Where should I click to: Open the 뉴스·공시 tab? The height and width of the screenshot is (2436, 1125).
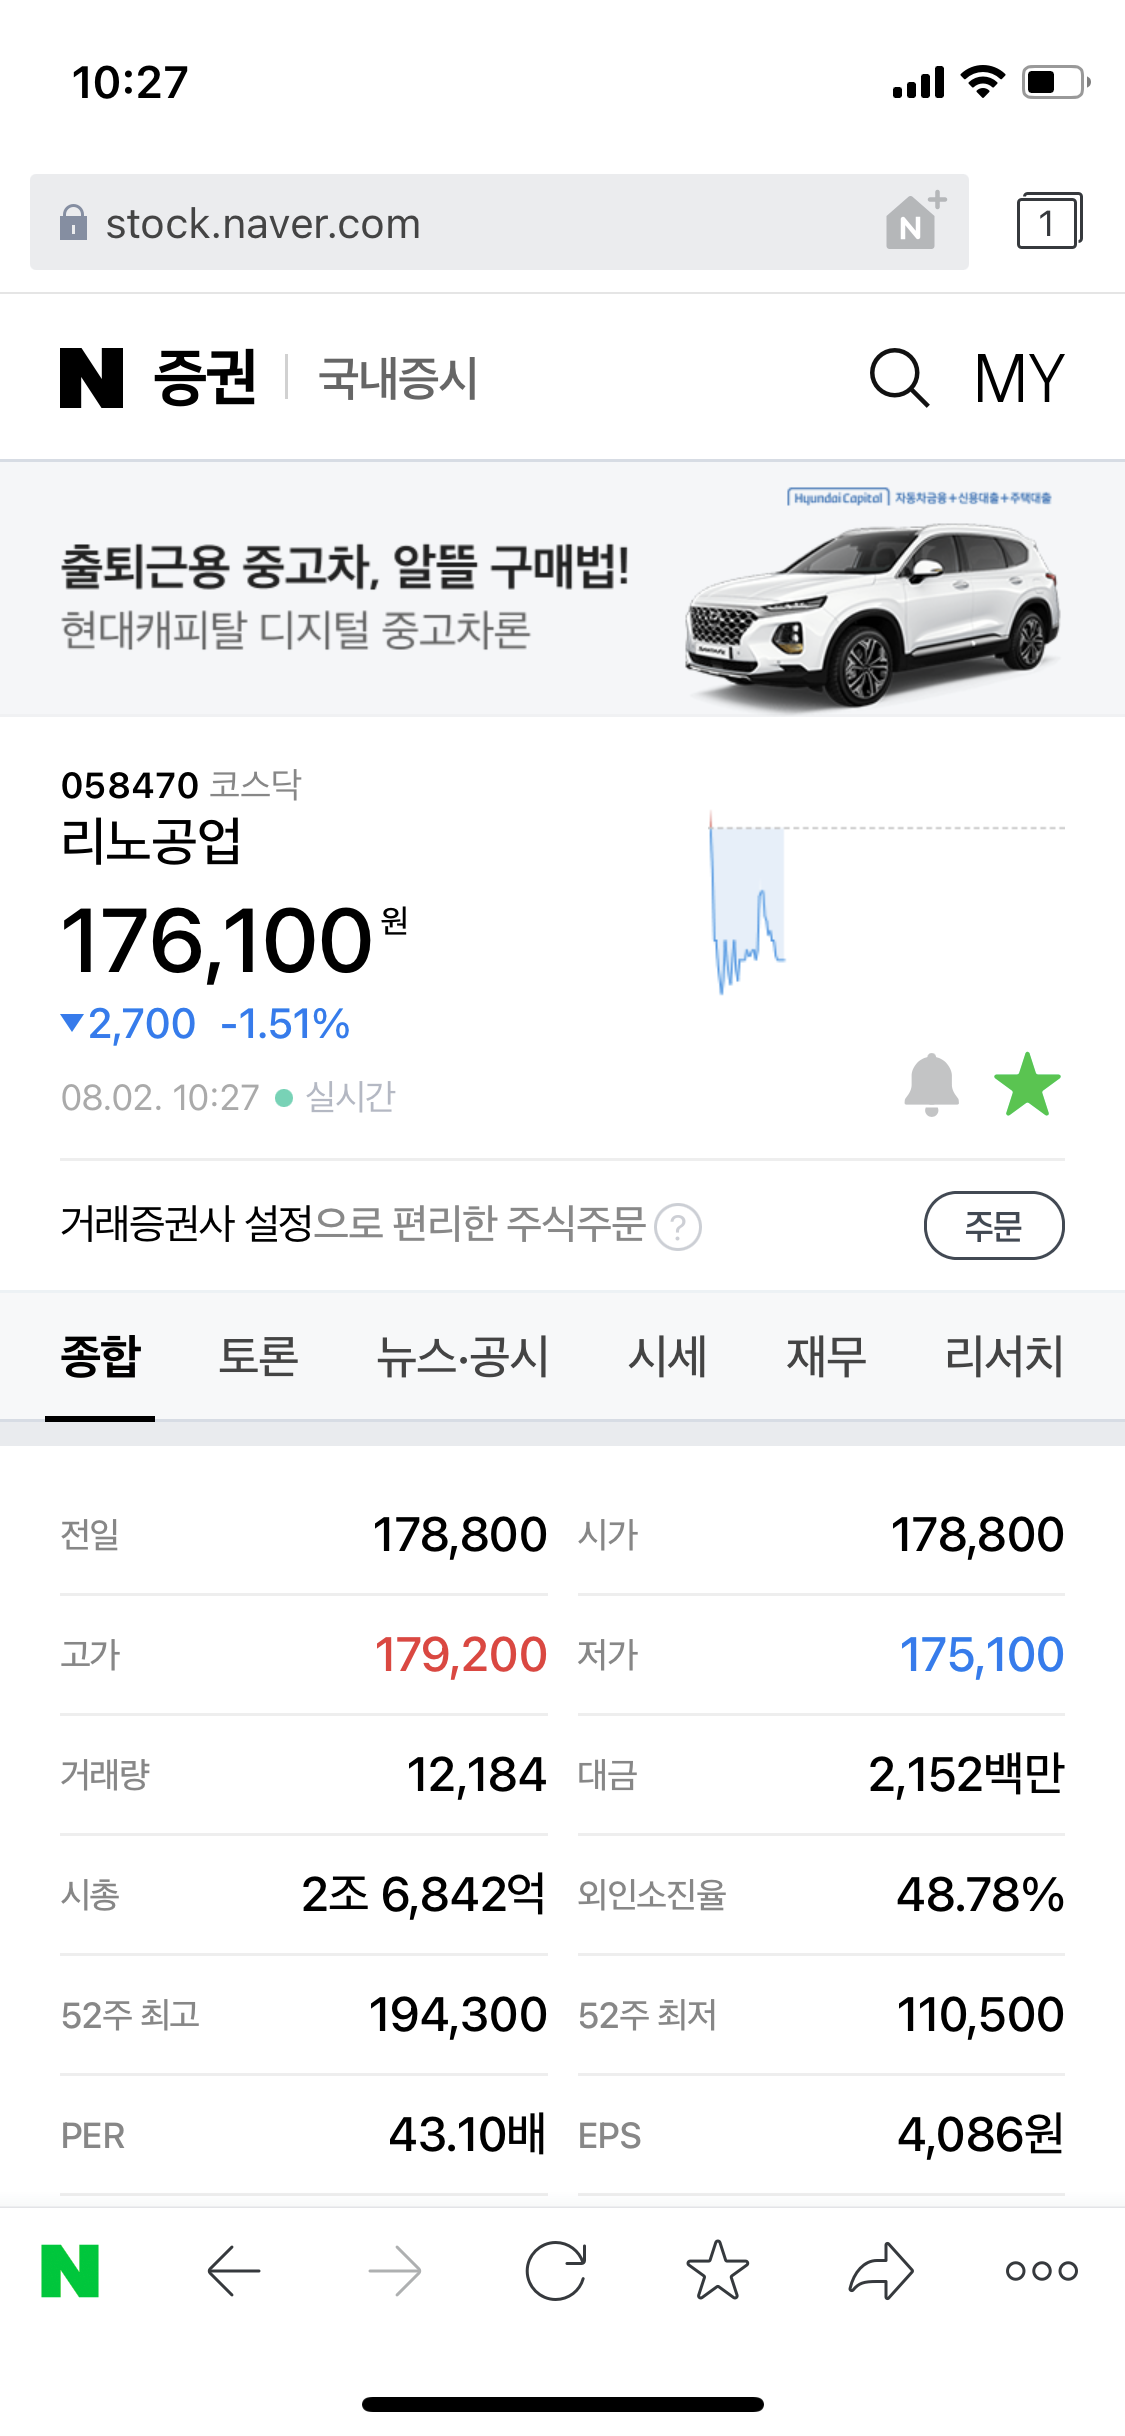click(x=462, y=1357)
